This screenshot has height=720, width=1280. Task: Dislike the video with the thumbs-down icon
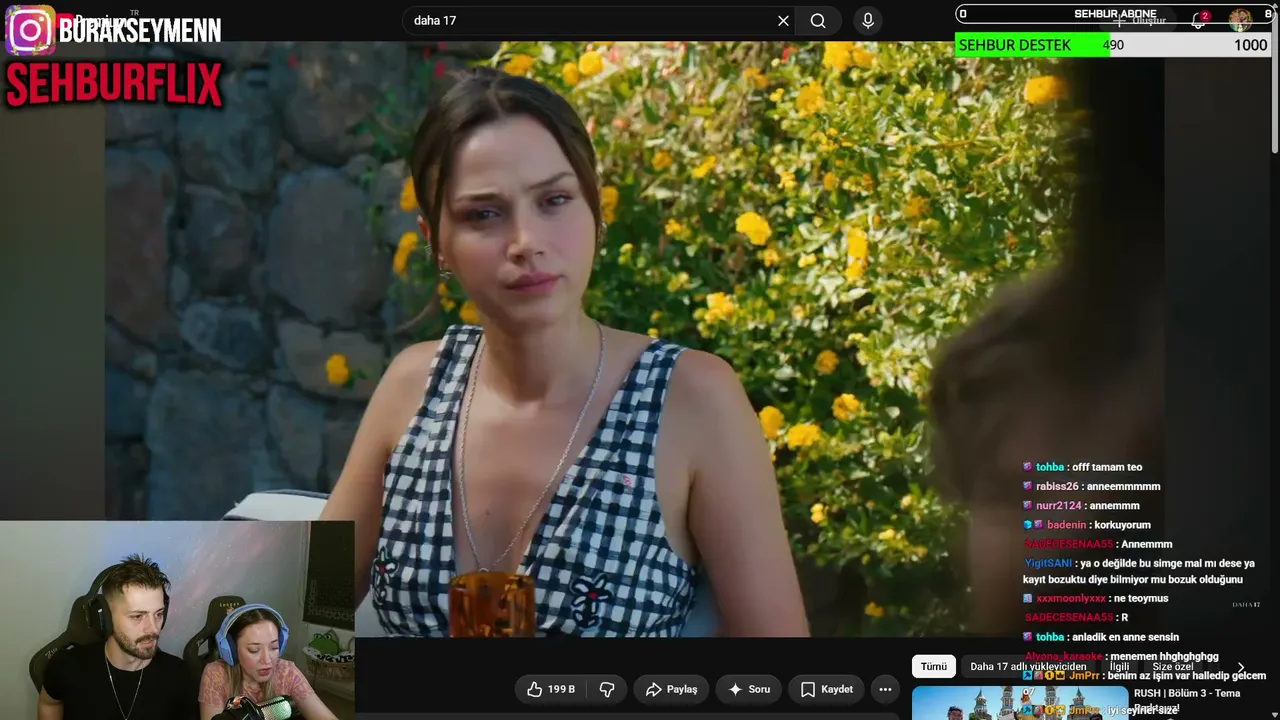(x=606, y=689)
